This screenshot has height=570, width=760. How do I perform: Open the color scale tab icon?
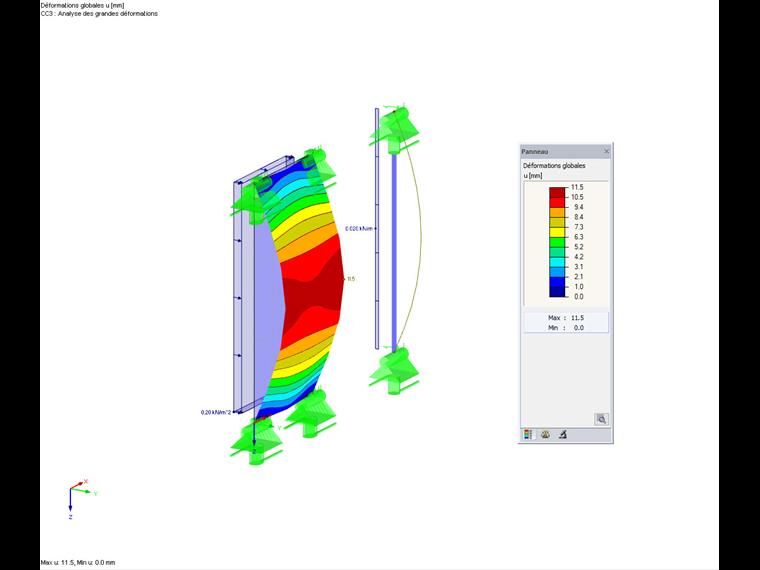(x=528, y=435)
